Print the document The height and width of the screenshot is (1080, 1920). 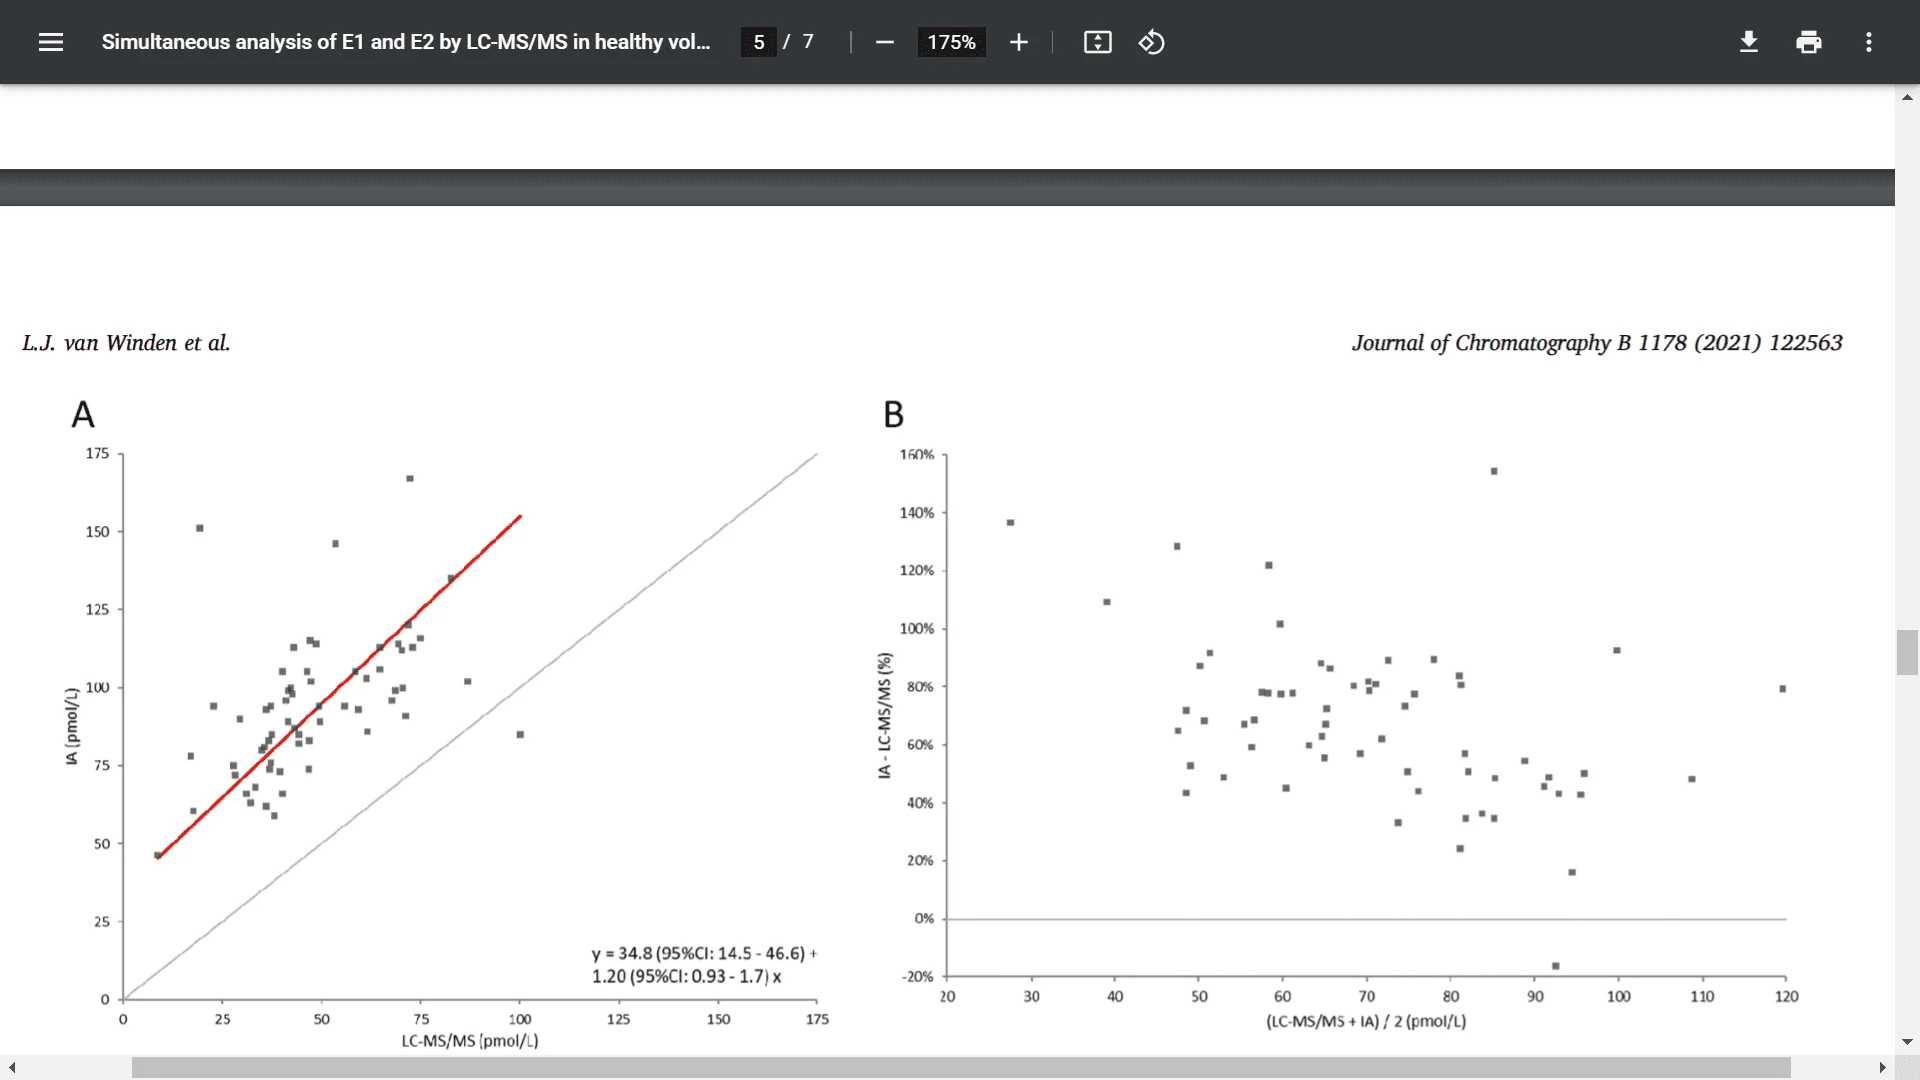tap(1808, 42)
